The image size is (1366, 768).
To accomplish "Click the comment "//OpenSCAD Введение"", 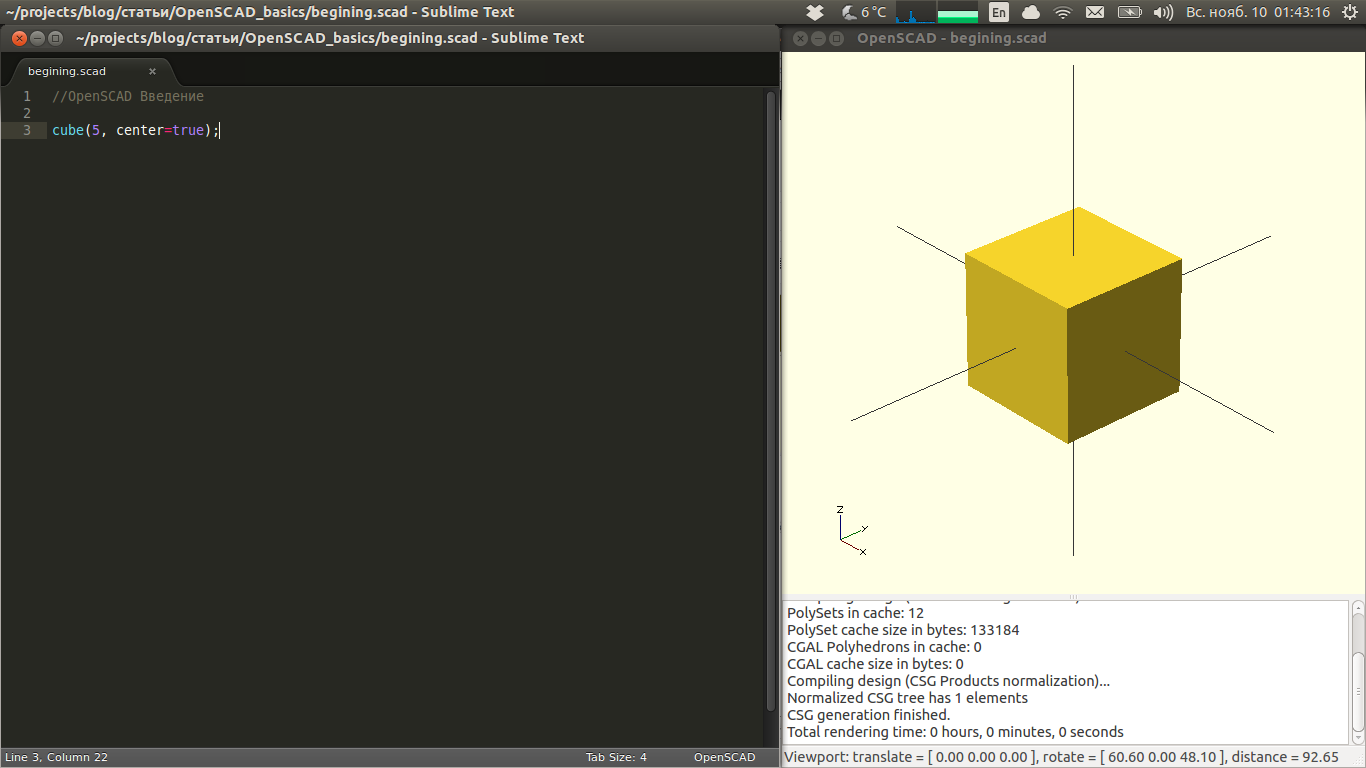I will pyautogui.click(x=128, y=96).
